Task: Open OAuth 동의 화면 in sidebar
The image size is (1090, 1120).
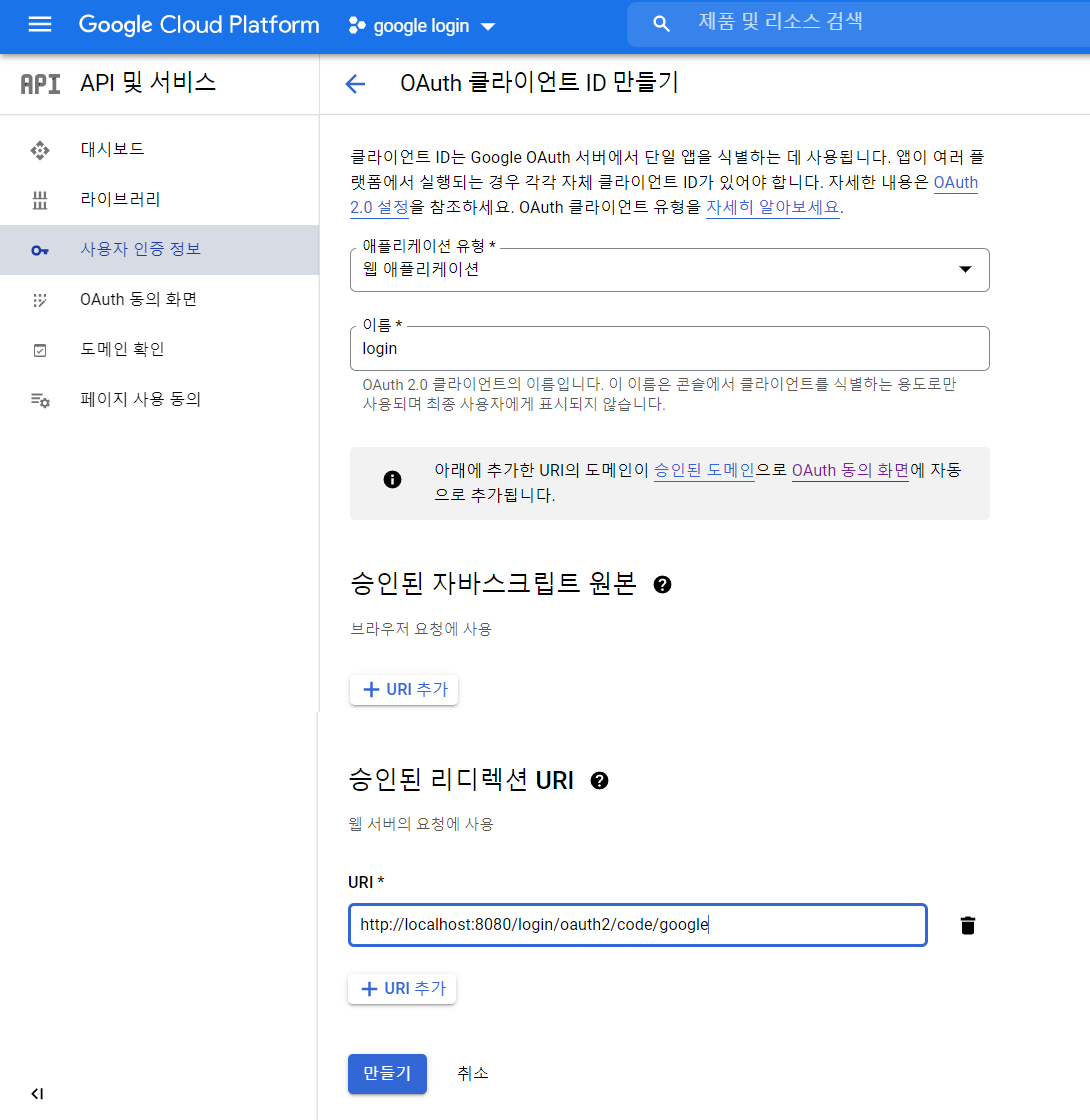Action: [159, 299]
